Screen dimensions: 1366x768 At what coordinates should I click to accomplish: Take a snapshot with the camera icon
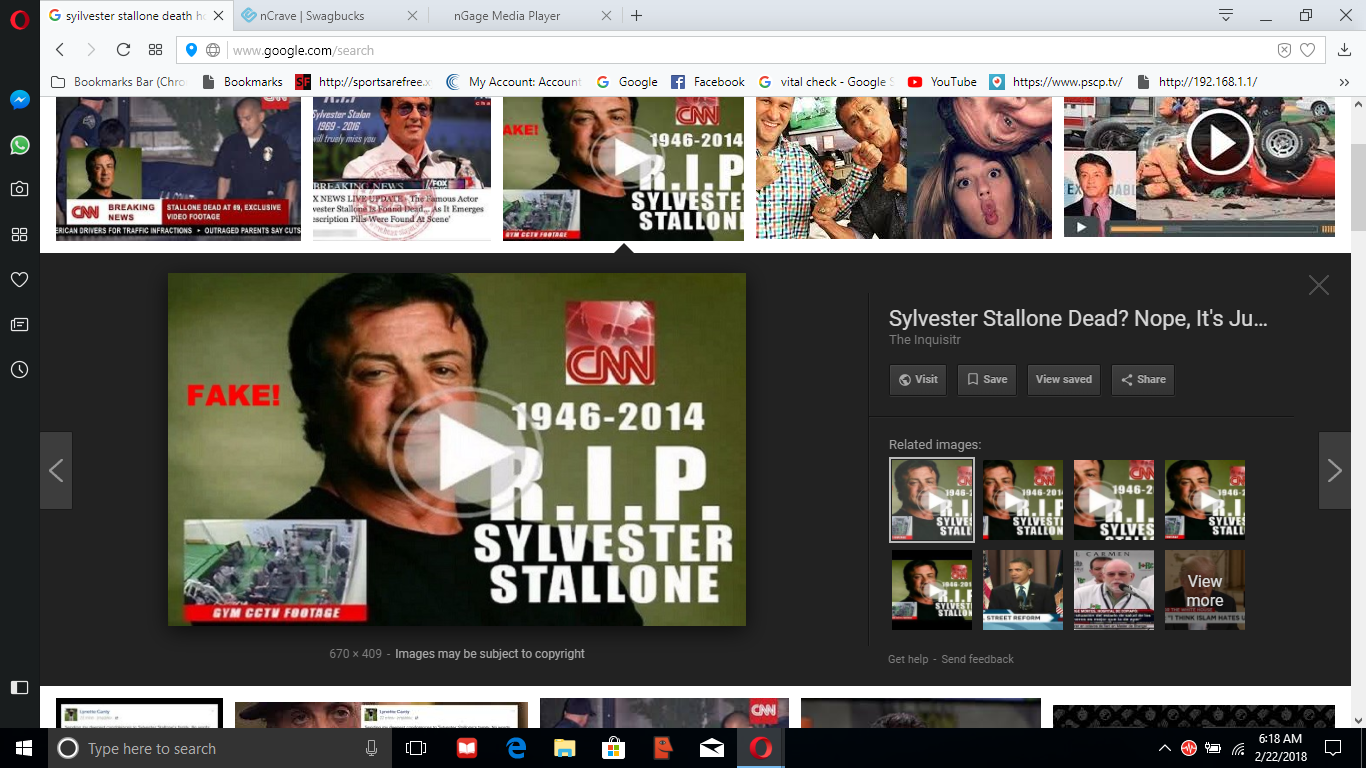pyautogui.click(x=19, y=189)
